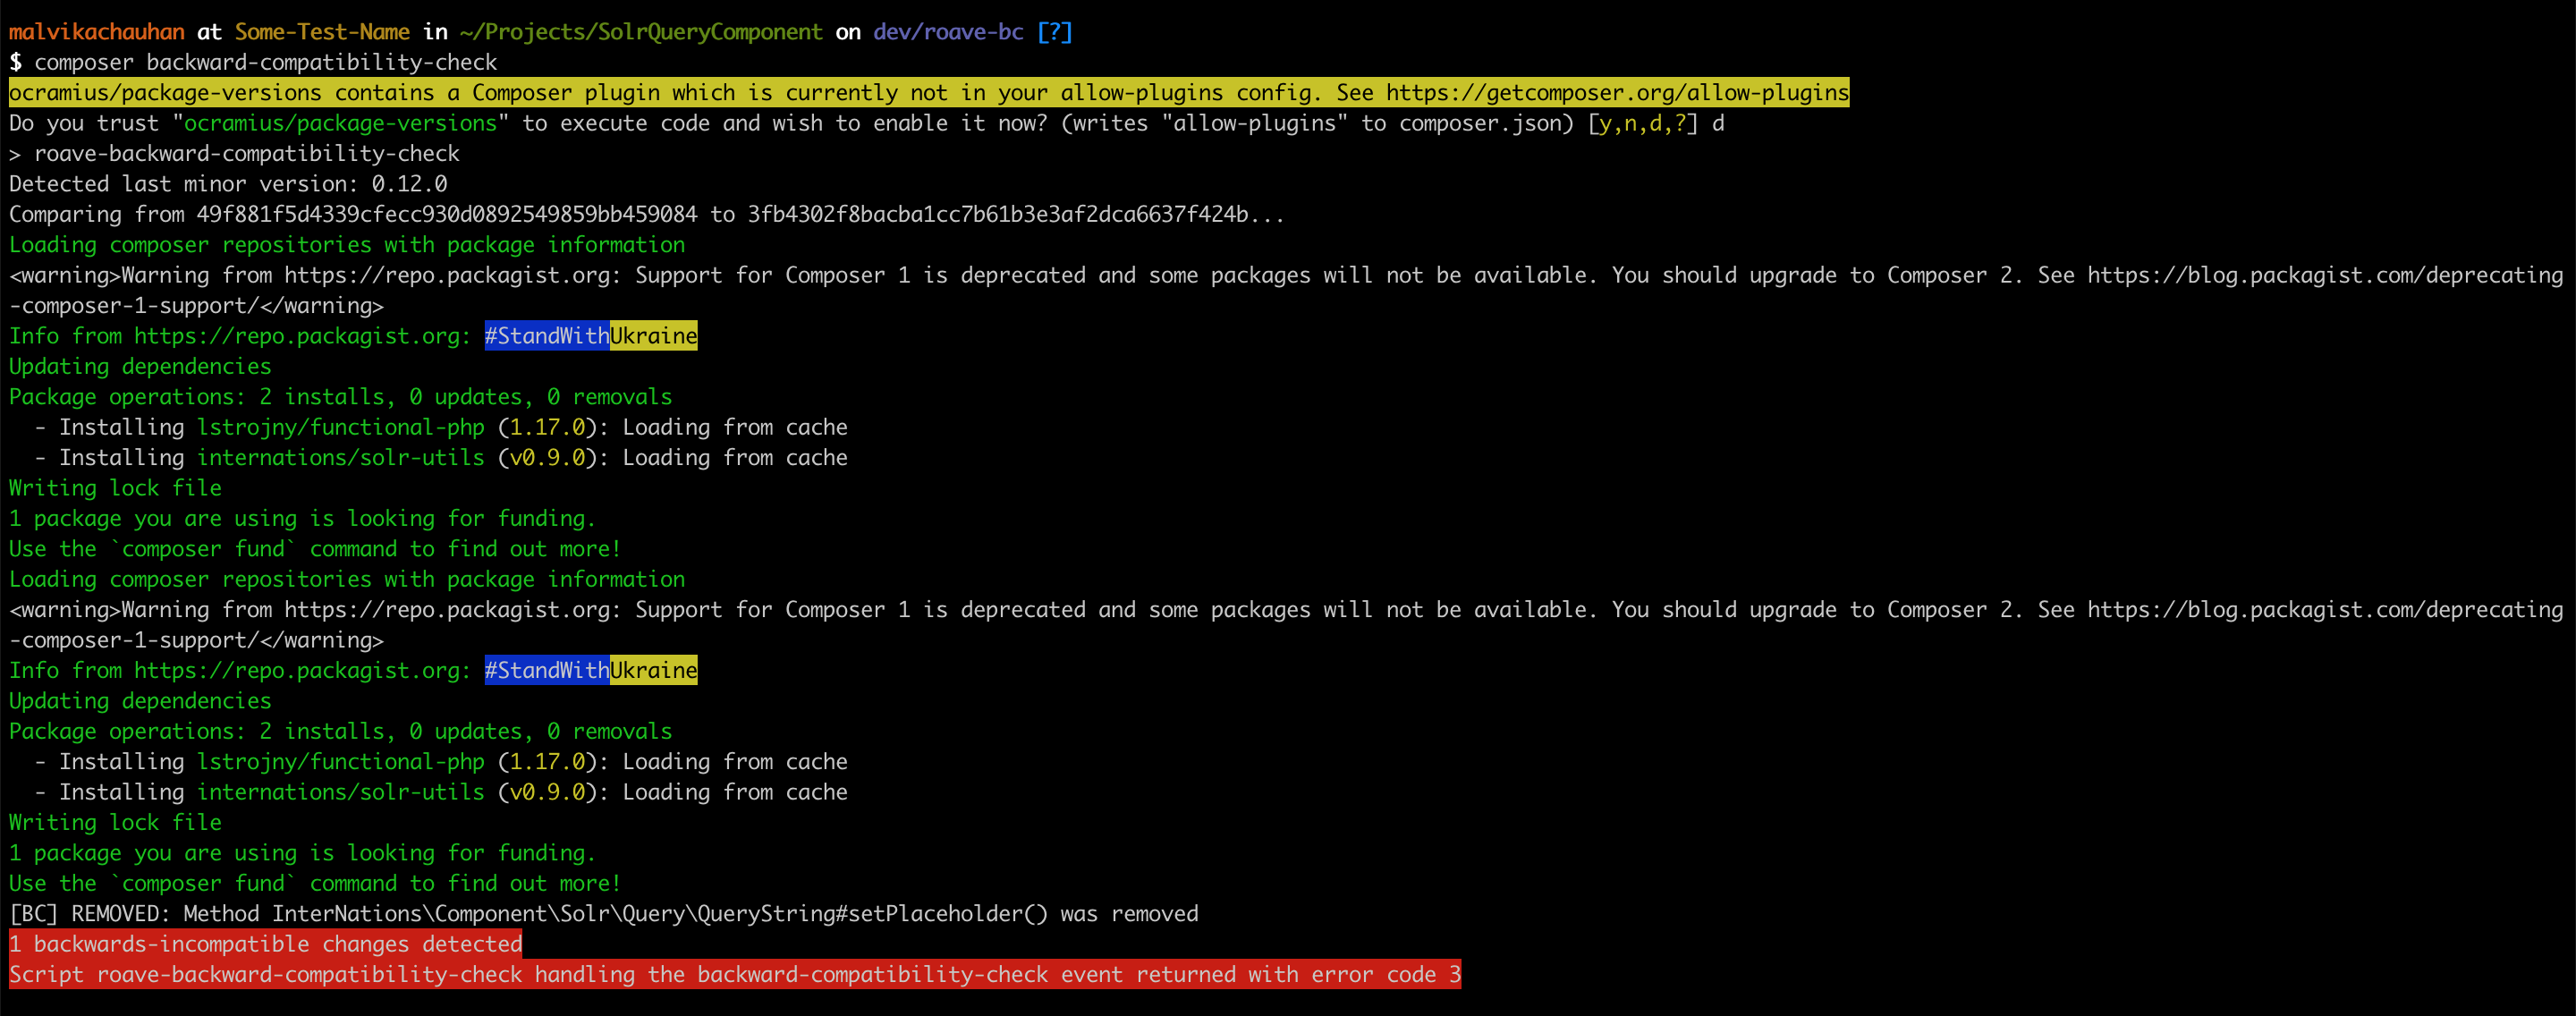This screenshot has width=2576, height=1016.
Task: Click the first 'Loading composer repositories' line
Action: click(347, 245)
